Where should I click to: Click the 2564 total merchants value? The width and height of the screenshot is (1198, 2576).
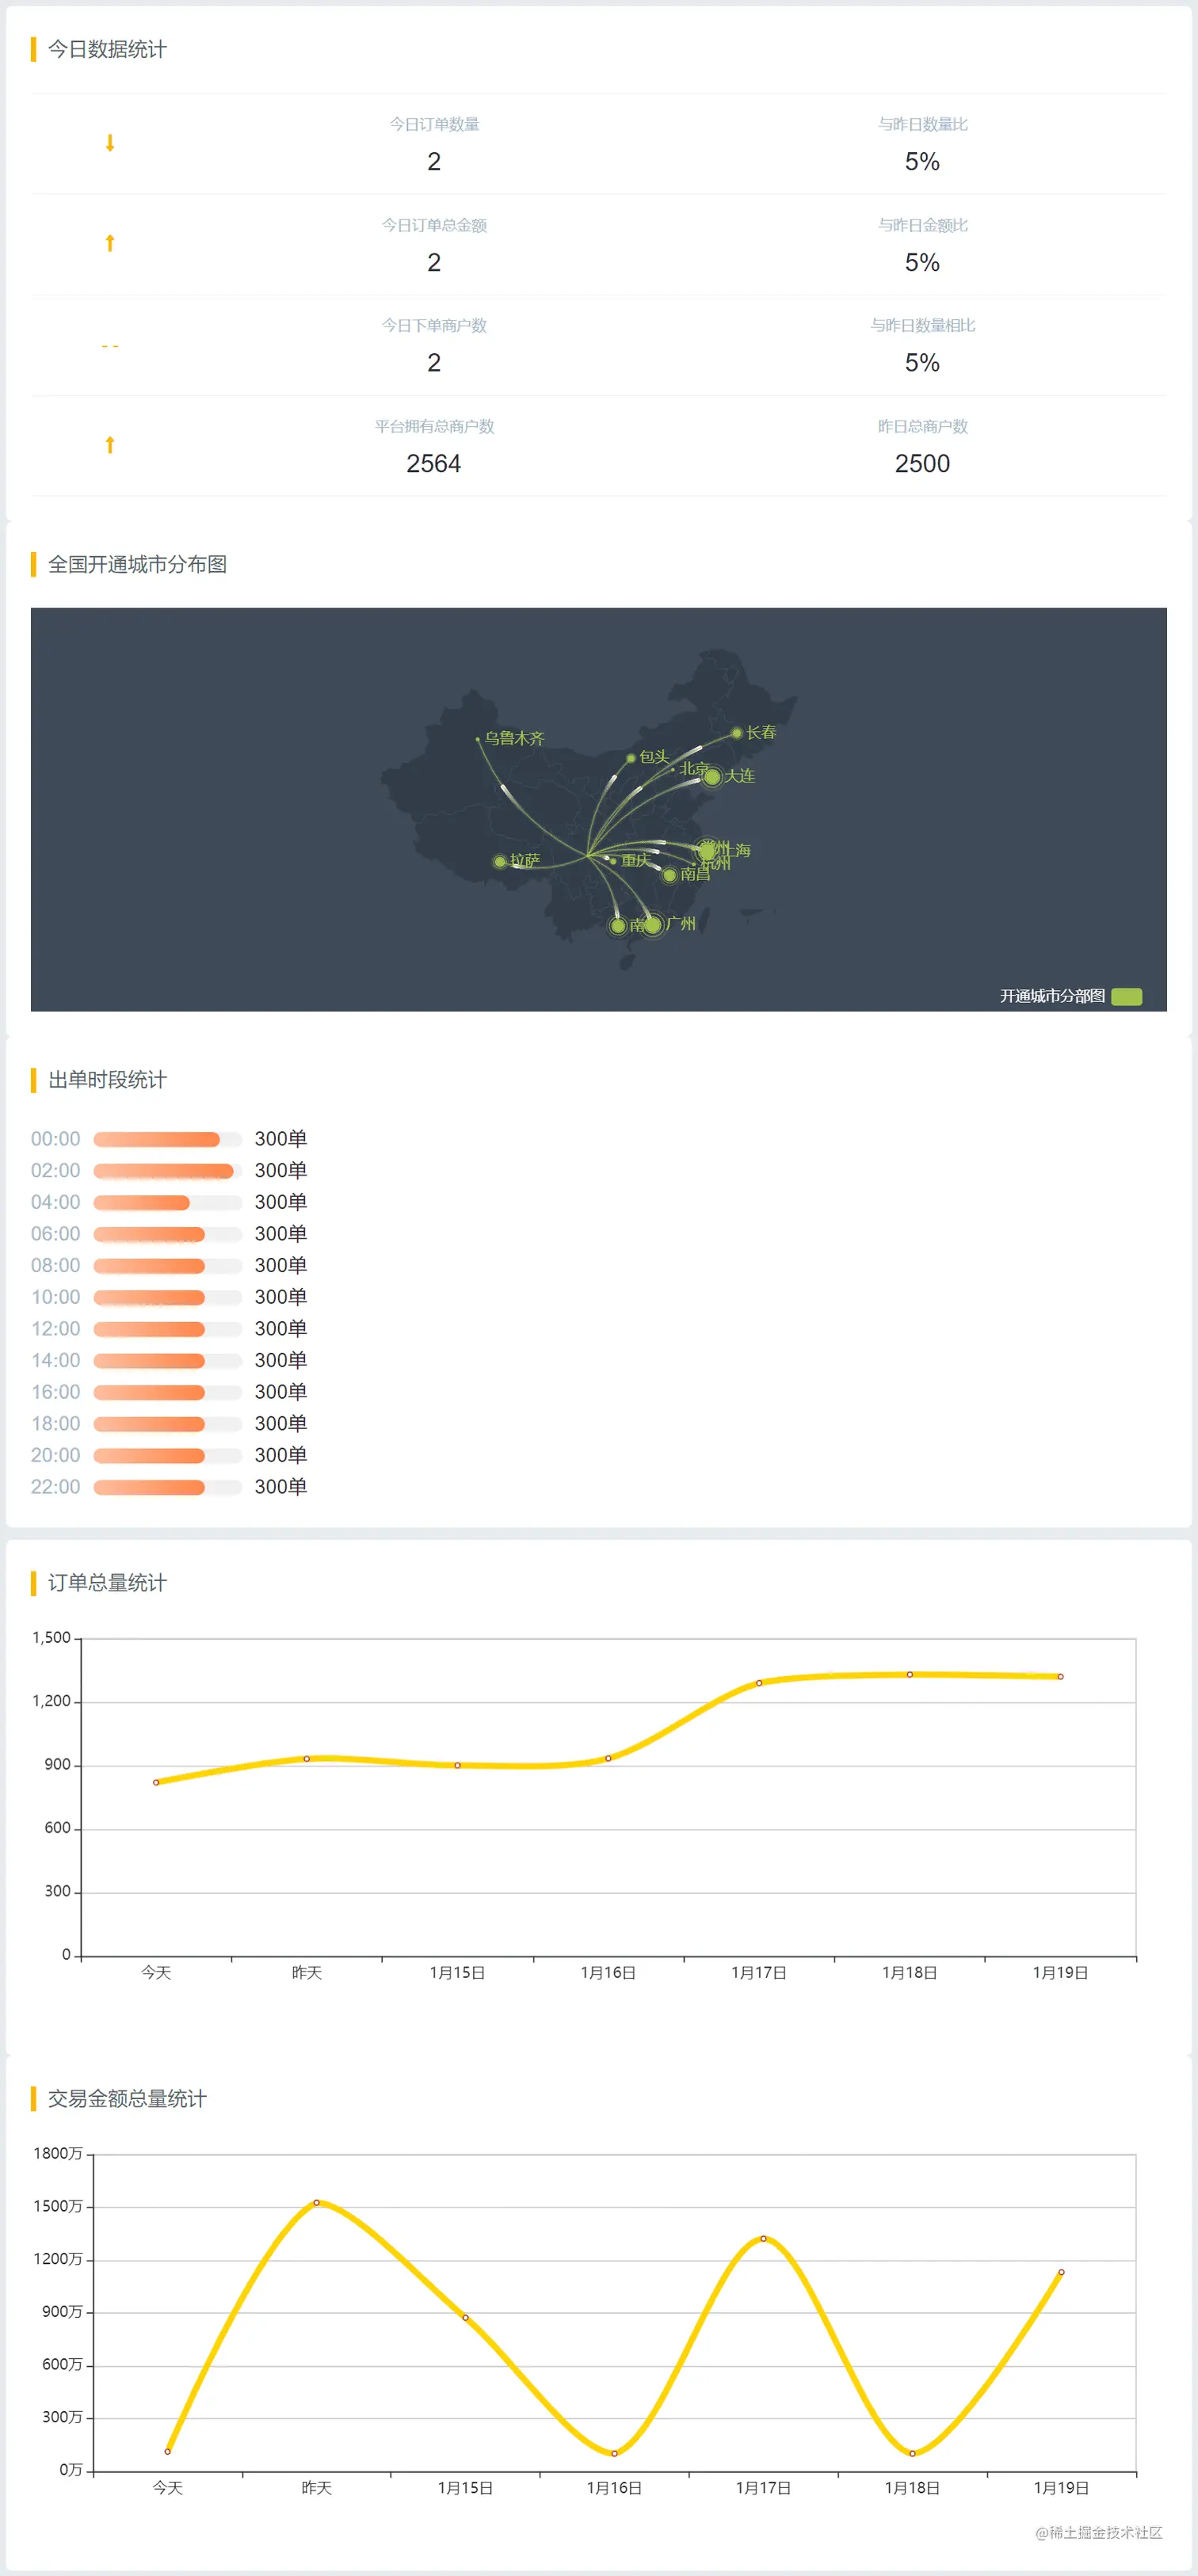(x=434, y=464)
